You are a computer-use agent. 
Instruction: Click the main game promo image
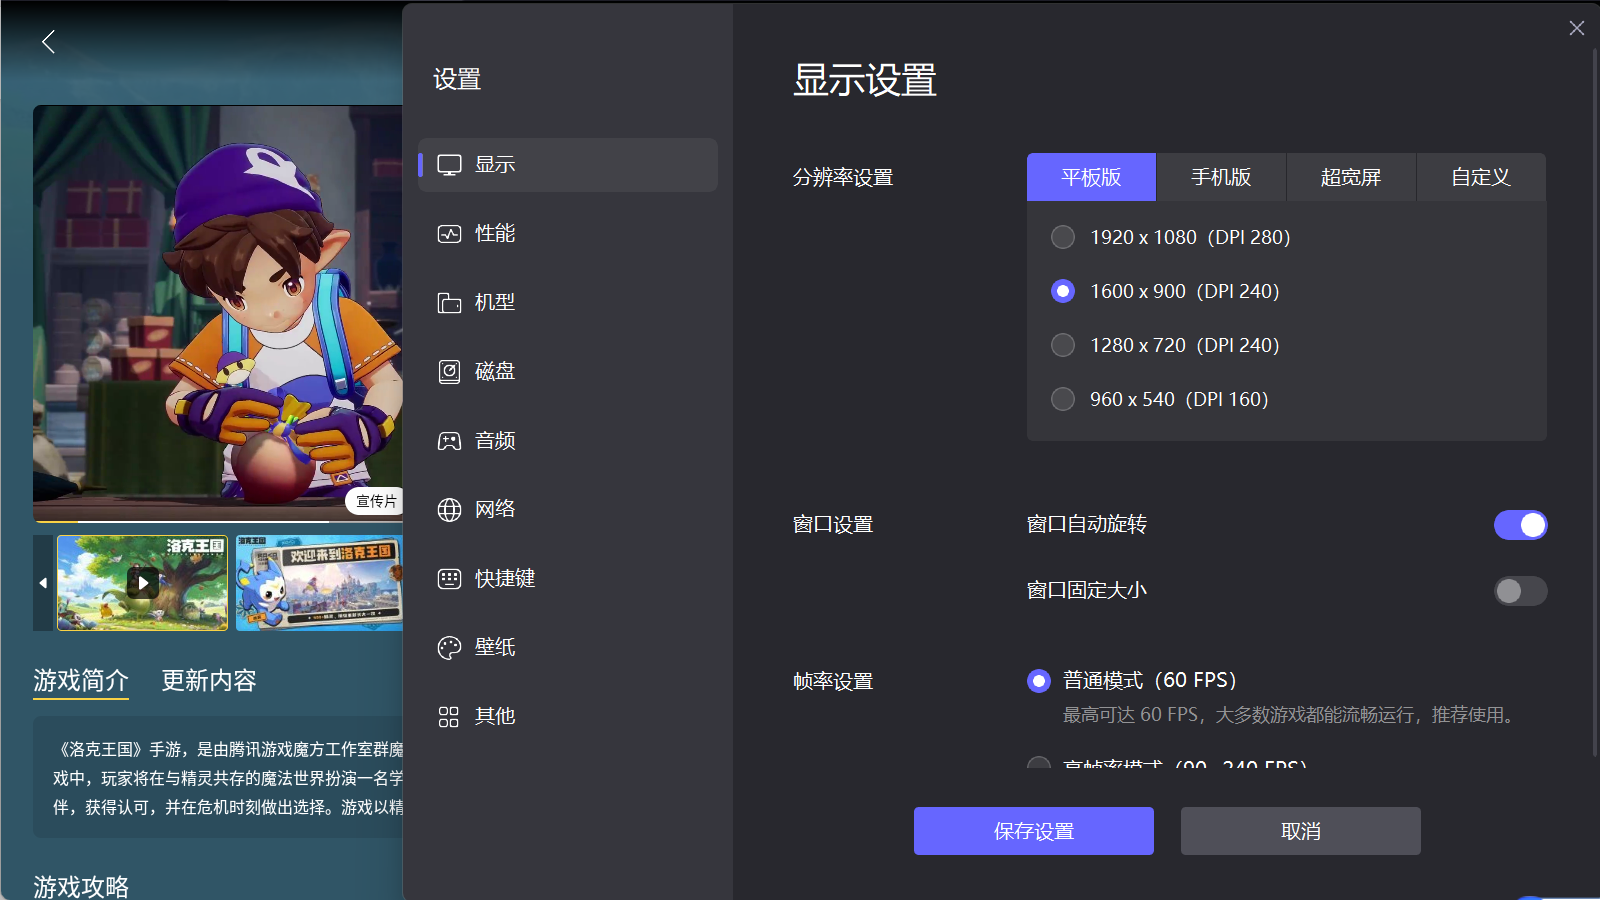point(218,312)
